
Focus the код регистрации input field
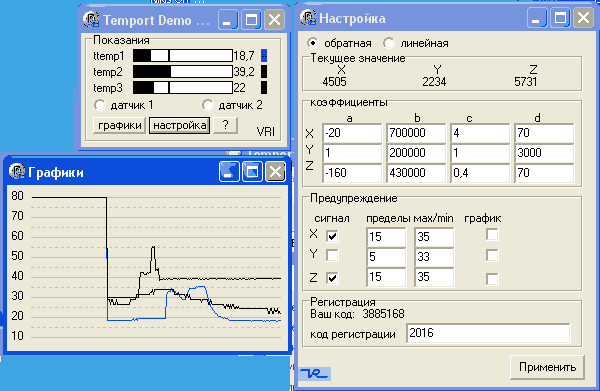(488, 333)
